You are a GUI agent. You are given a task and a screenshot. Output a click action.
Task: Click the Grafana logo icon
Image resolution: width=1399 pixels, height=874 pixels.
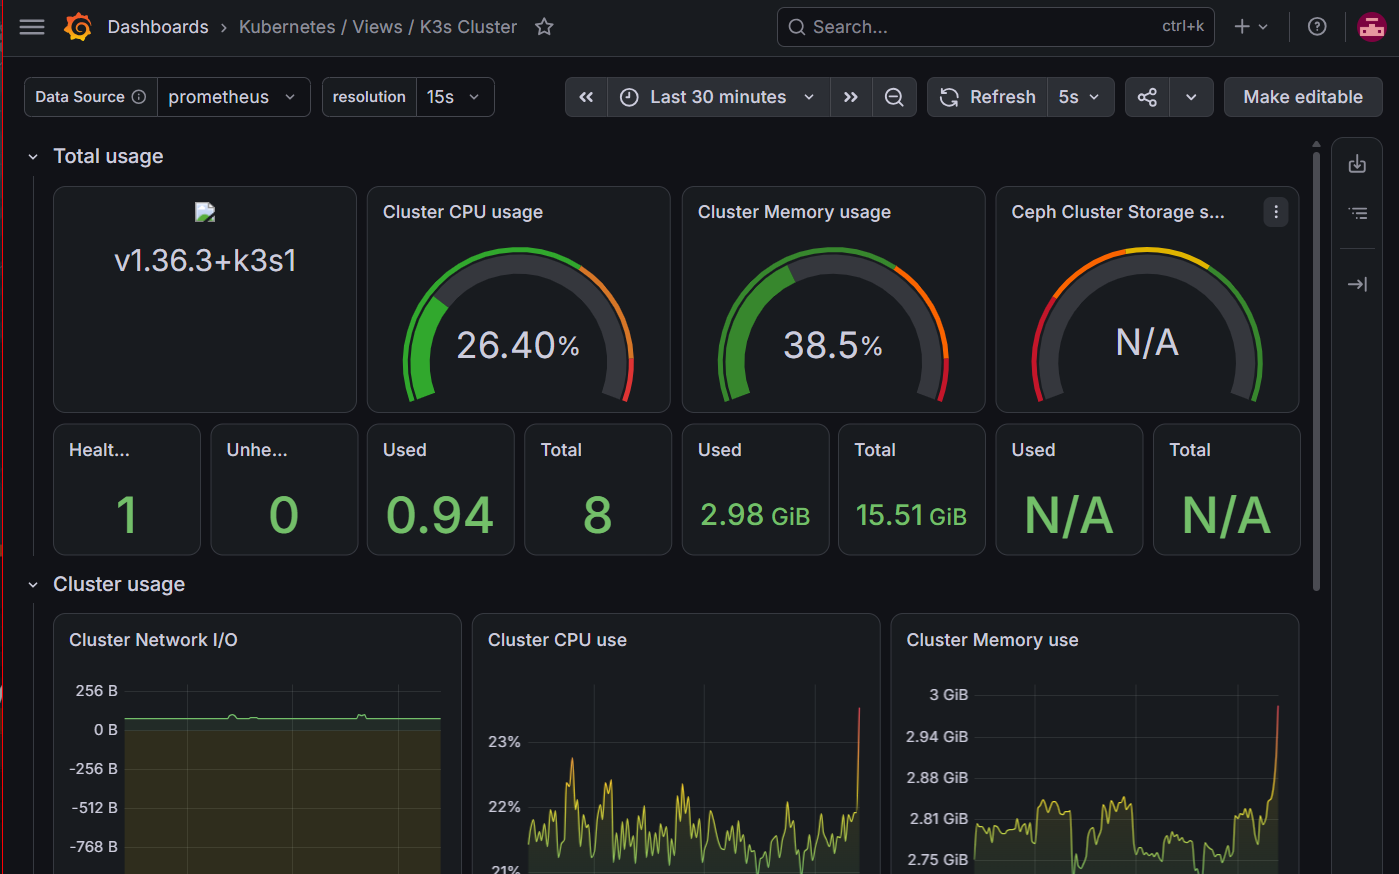(78, 27)
